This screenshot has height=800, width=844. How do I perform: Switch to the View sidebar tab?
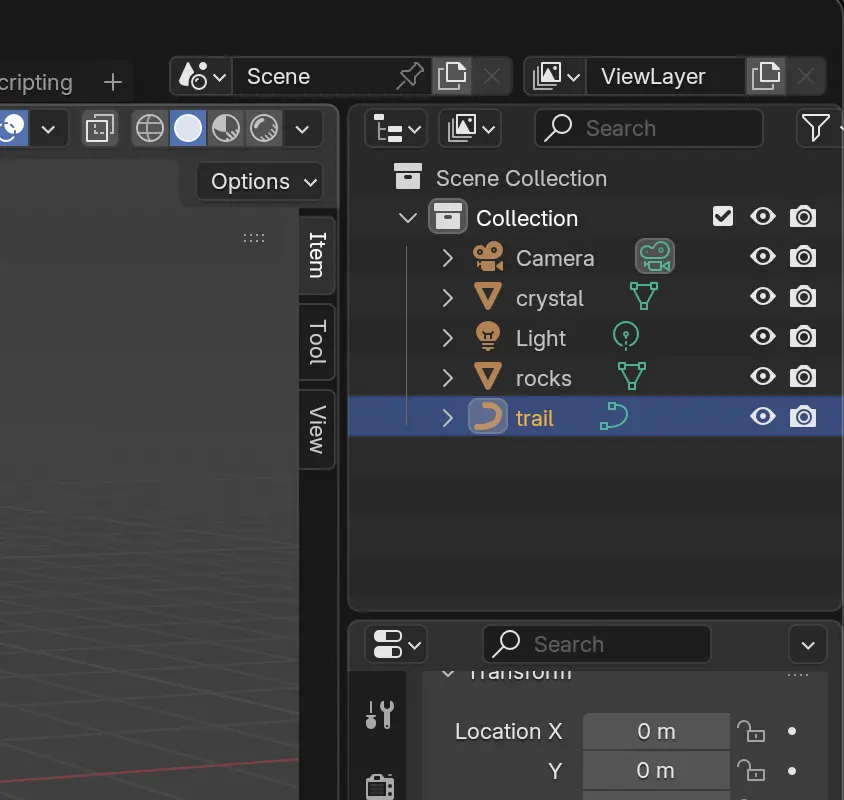tap(317, 428)
